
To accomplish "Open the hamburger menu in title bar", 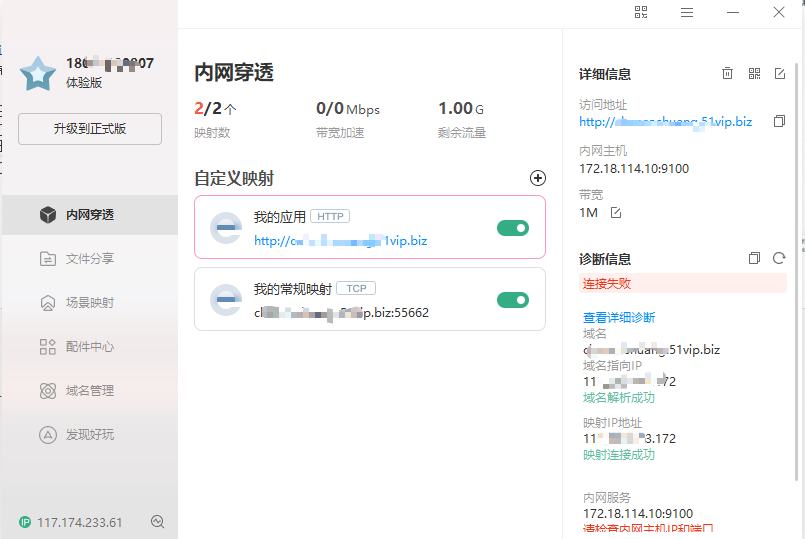I will tap(687, 12).
